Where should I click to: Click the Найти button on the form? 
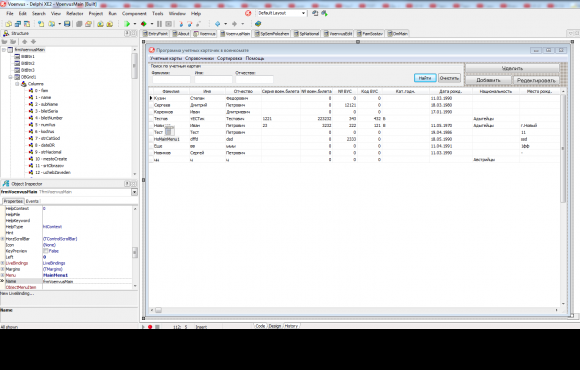[x=425, y=78]
